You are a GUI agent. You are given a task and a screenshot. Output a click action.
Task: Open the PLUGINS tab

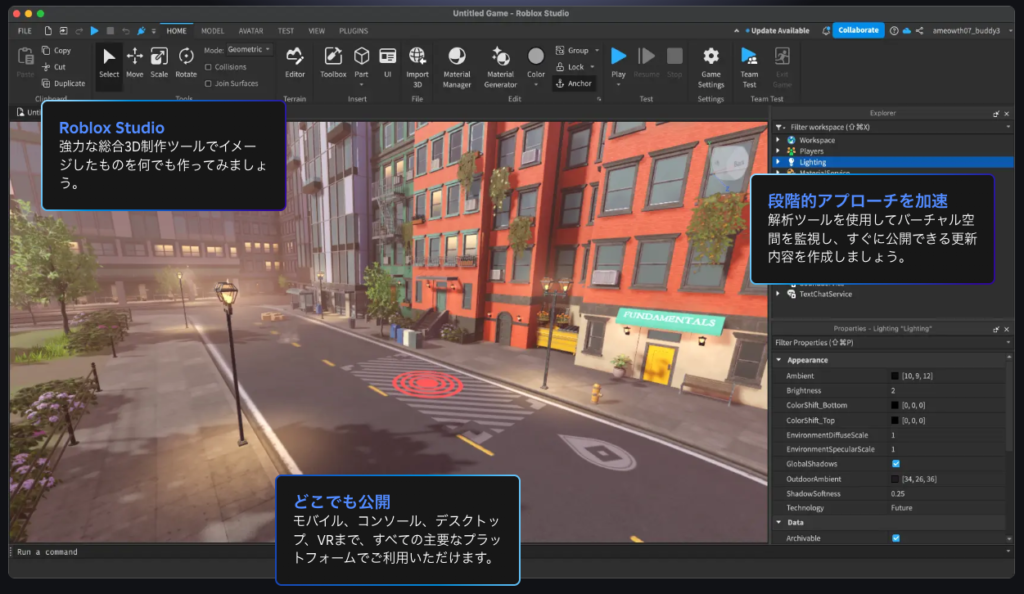click(x=353, y=31)
